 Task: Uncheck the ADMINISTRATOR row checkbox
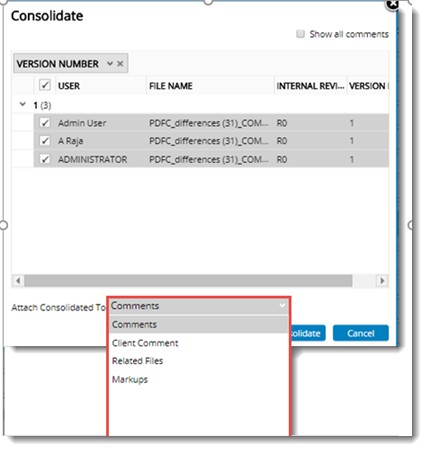point(45,159)
